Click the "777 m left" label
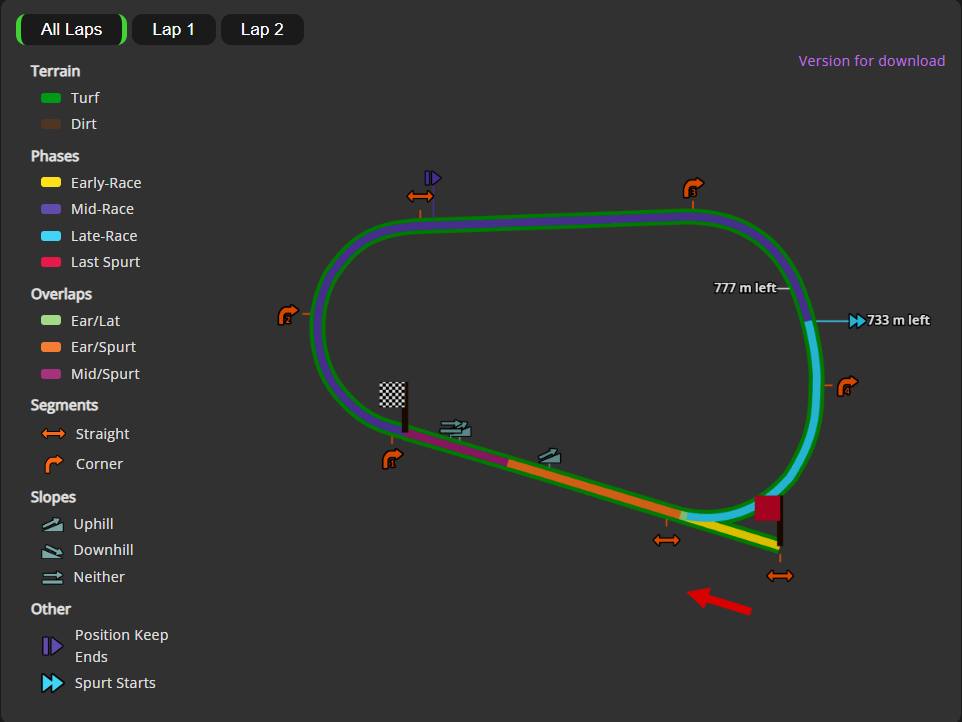The width and height of the screenshot is (962, 722). (745, 288)
